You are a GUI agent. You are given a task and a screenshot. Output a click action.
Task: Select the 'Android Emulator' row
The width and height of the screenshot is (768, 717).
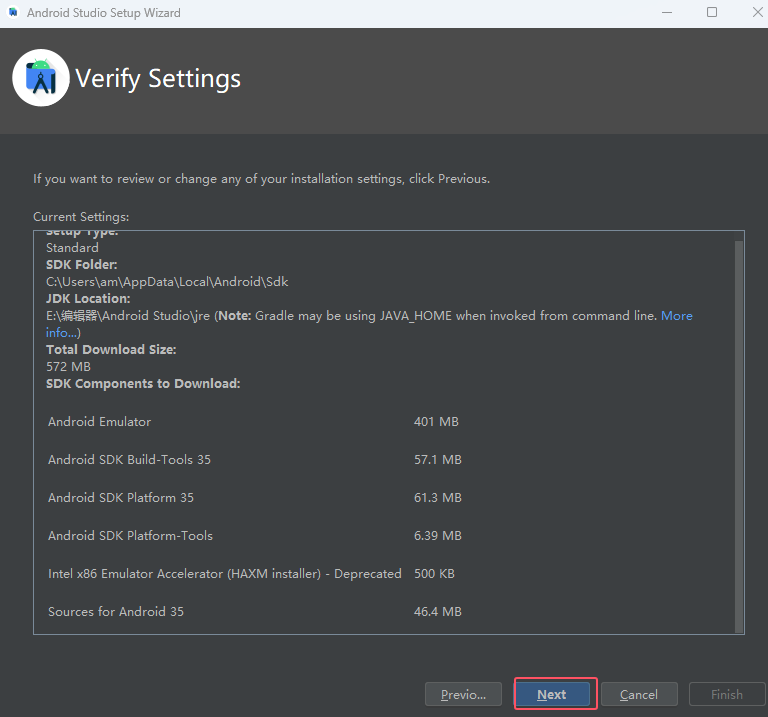pyautogui.click(x=255, y=422)
